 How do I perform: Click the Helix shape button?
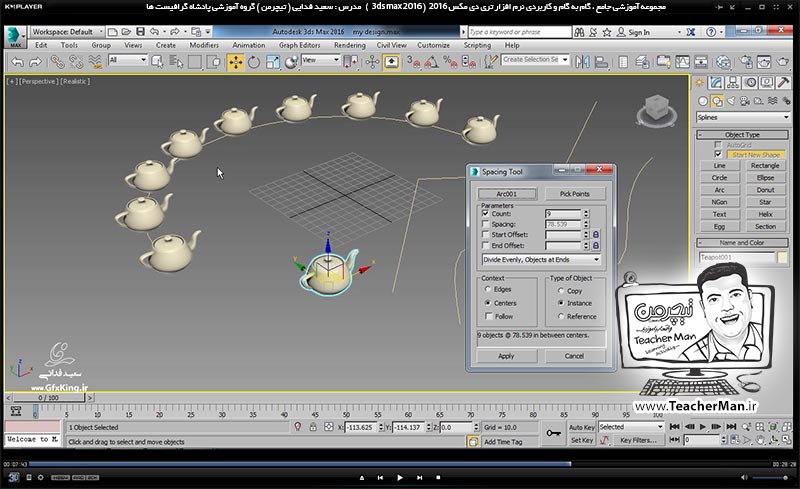coord(765,214)
